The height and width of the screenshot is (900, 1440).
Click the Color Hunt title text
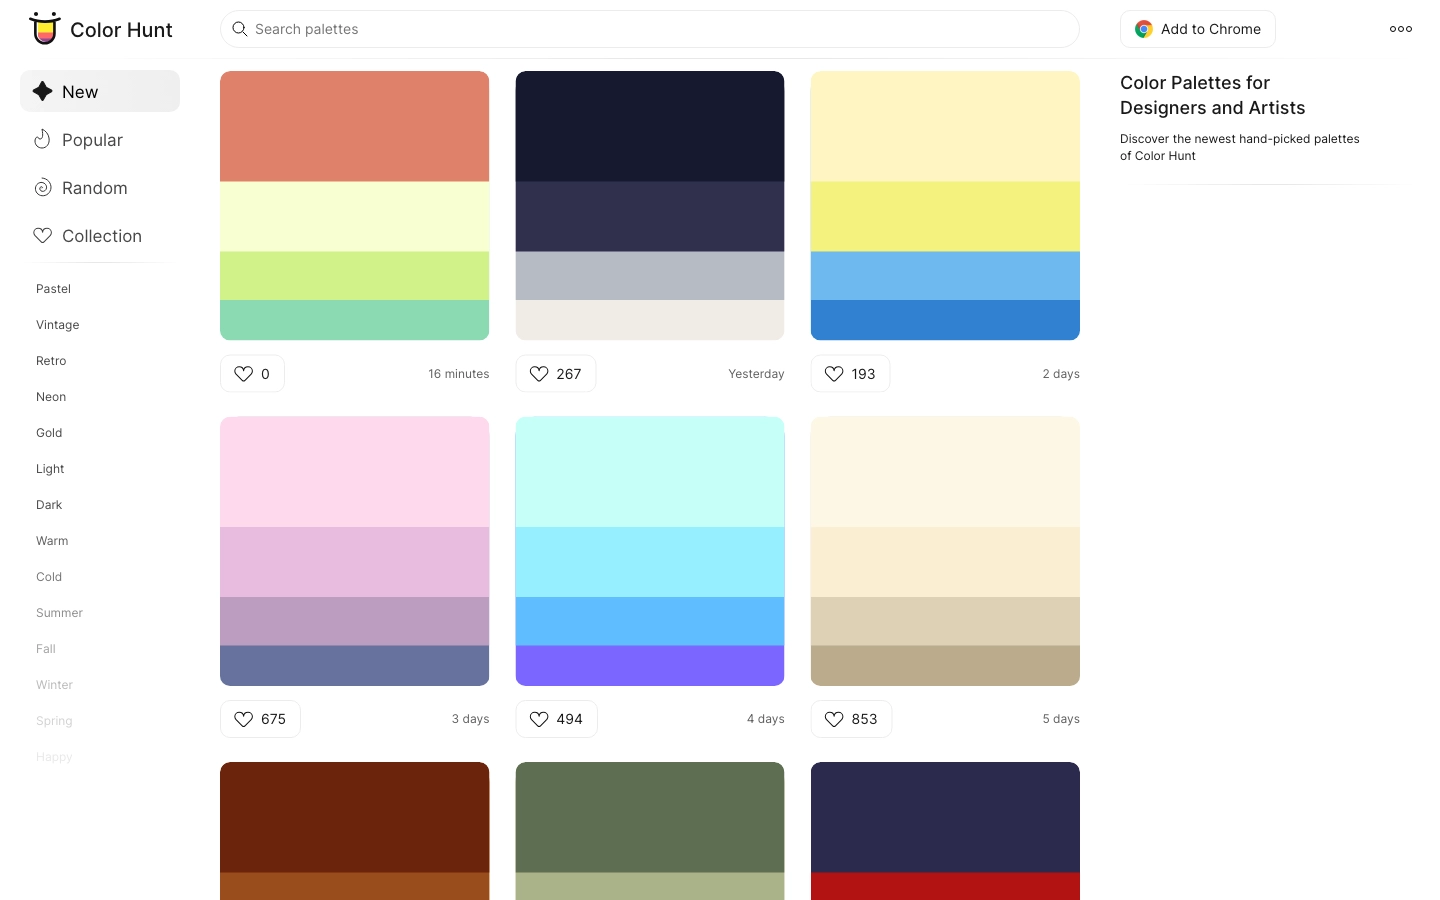pyautogui.click(x=121, y=30)
